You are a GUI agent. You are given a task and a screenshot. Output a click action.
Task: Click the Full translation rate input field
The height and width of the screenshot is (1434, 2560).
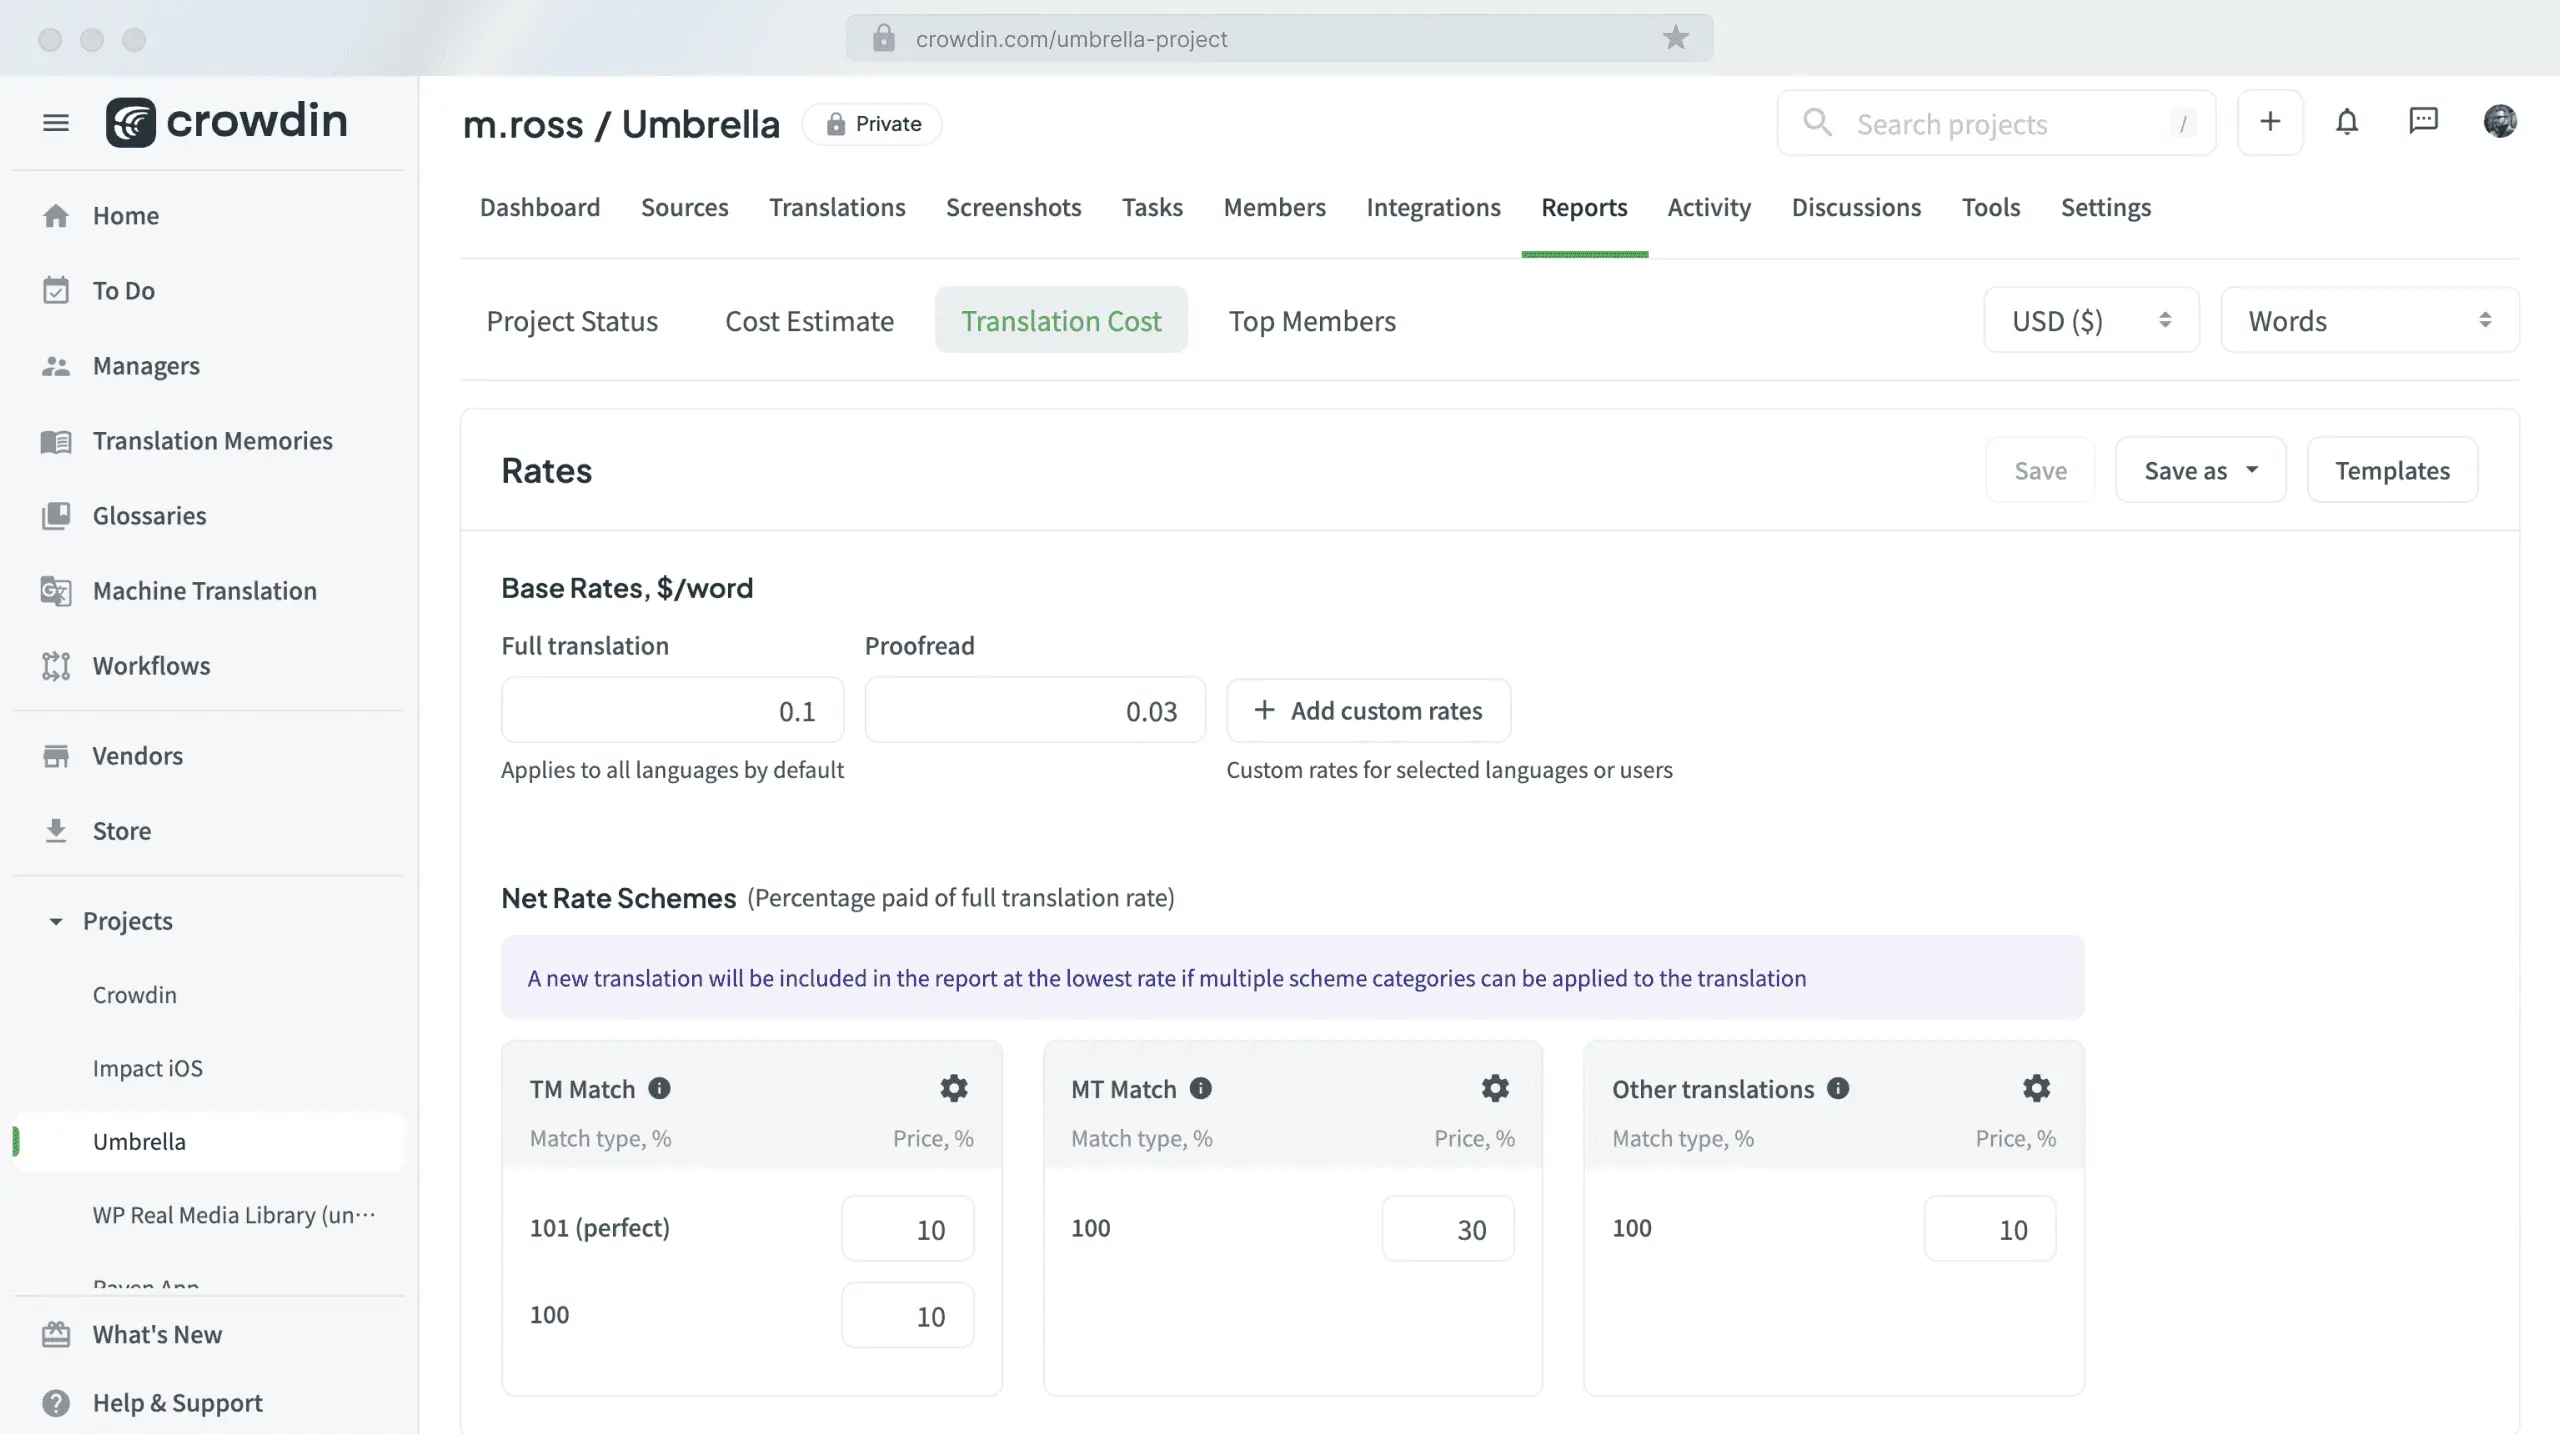click(672, 710)
